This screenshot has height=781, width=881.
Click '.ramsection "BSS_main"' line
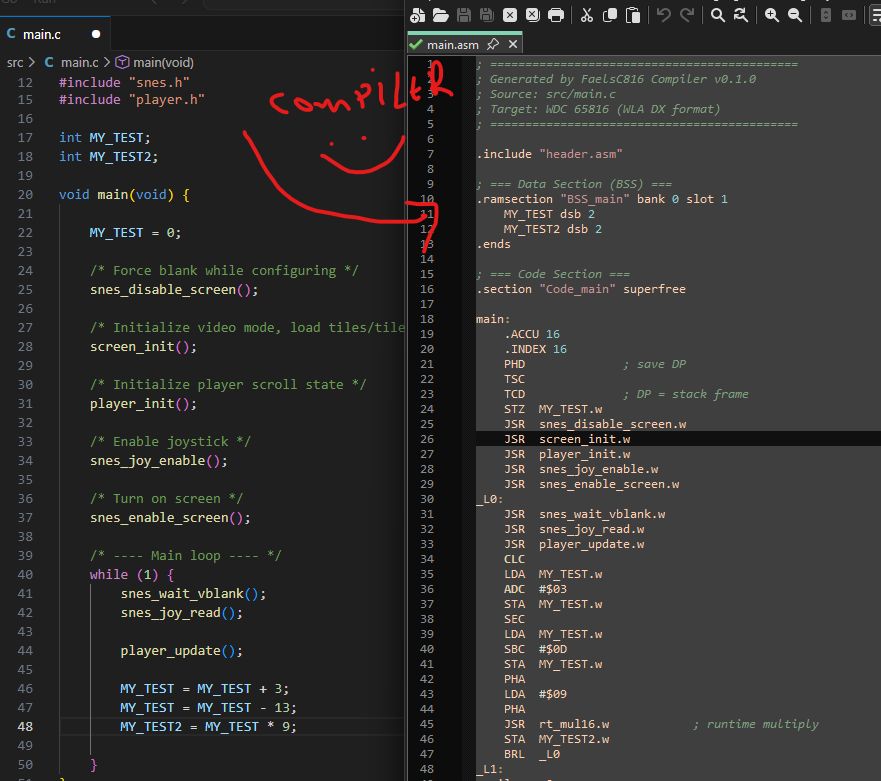[x=602, y=199]
